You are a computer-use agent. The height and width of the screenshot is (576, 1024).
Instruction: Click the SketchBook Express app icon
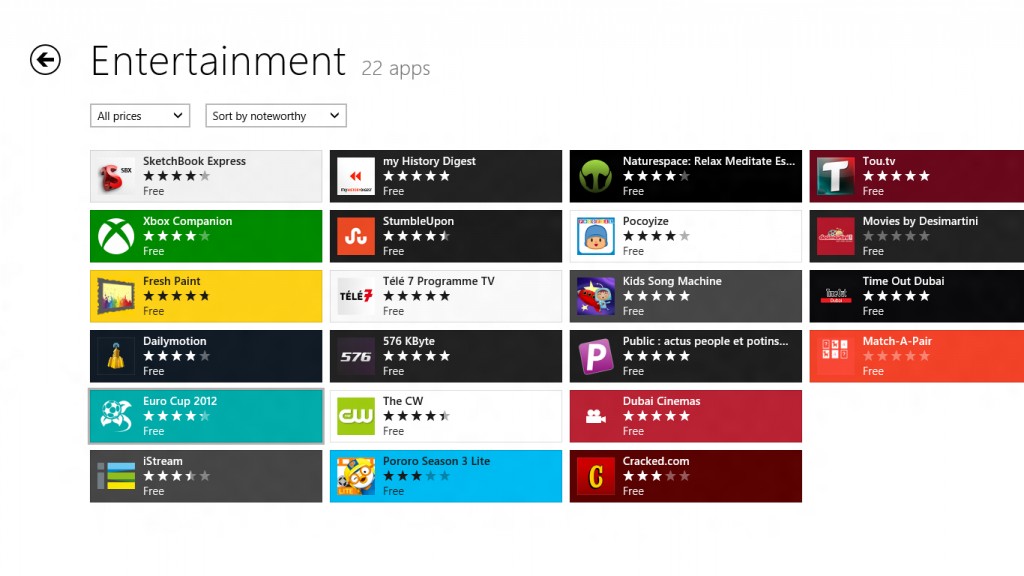pos(116,176)
